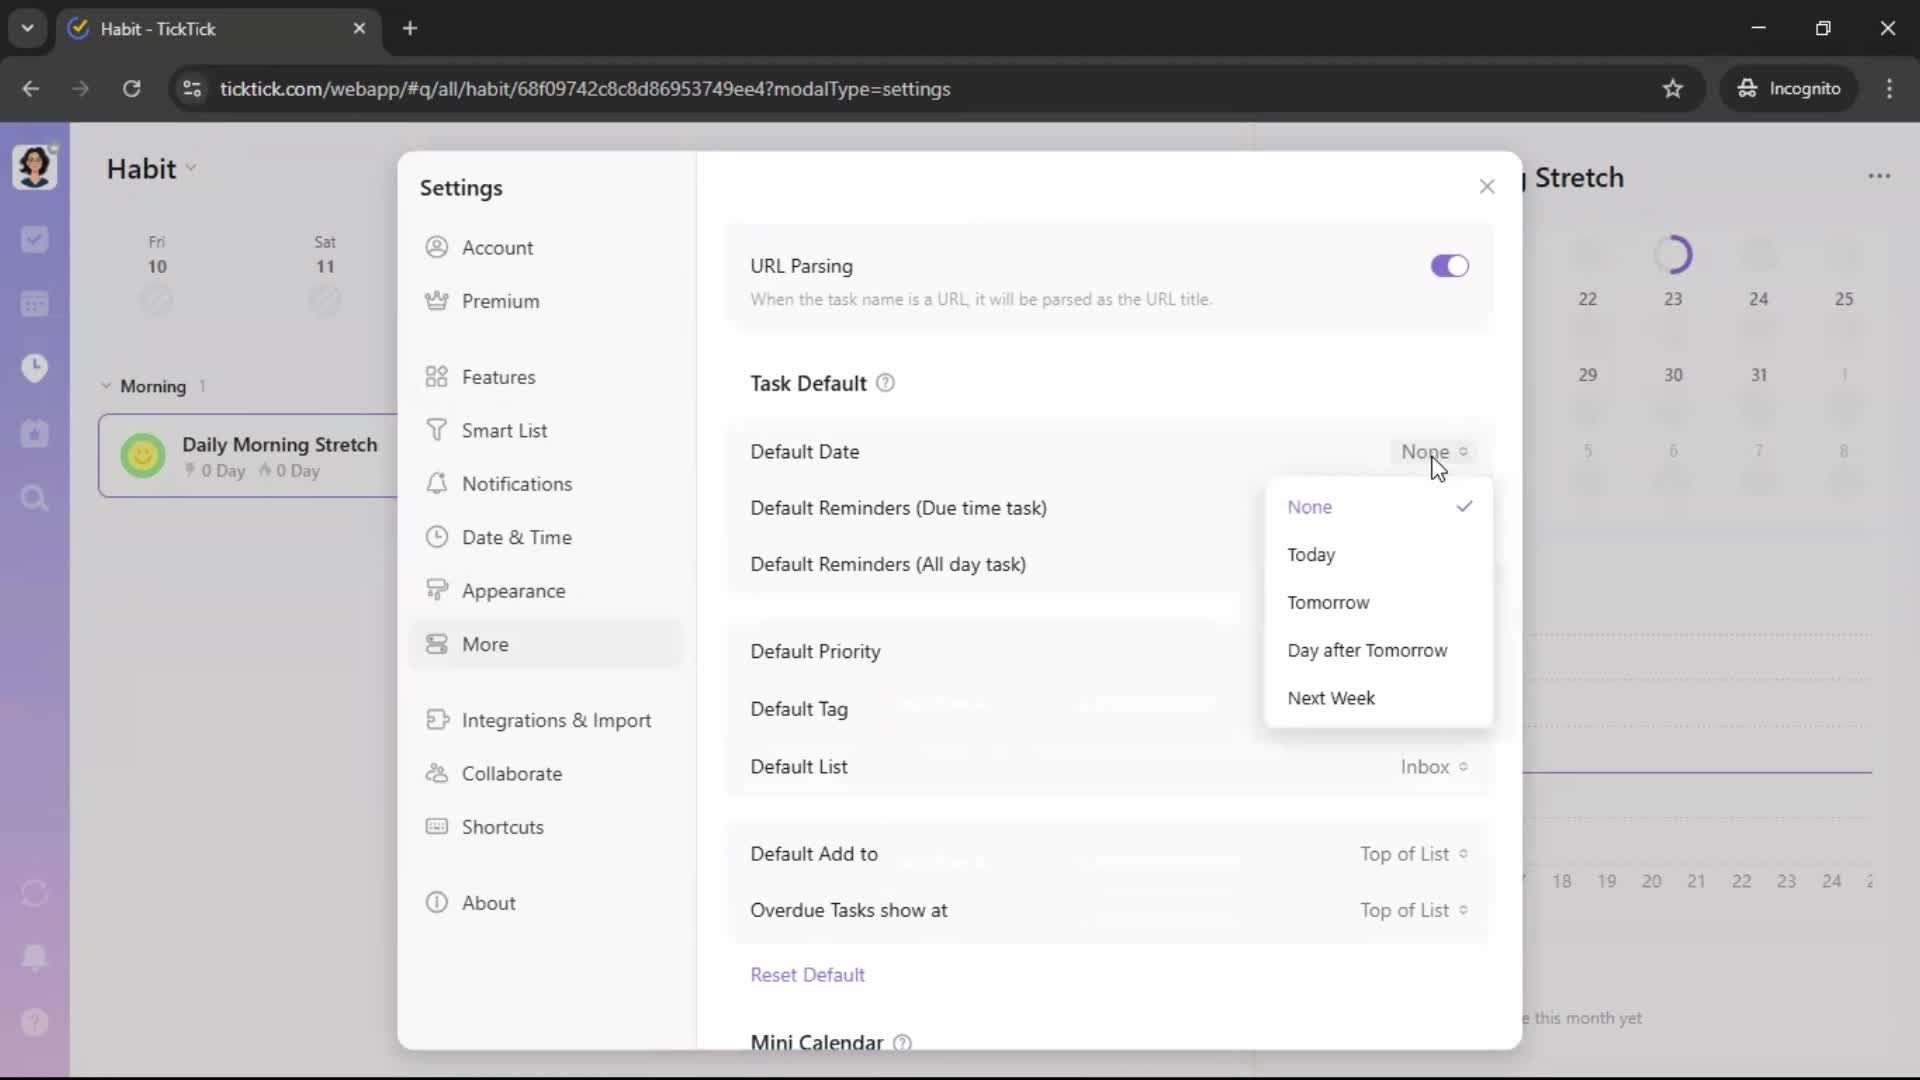The width and height of the screenshot is (1920, 1080).
Task: Open the Default Add to dropdown
Action: 1412,854
